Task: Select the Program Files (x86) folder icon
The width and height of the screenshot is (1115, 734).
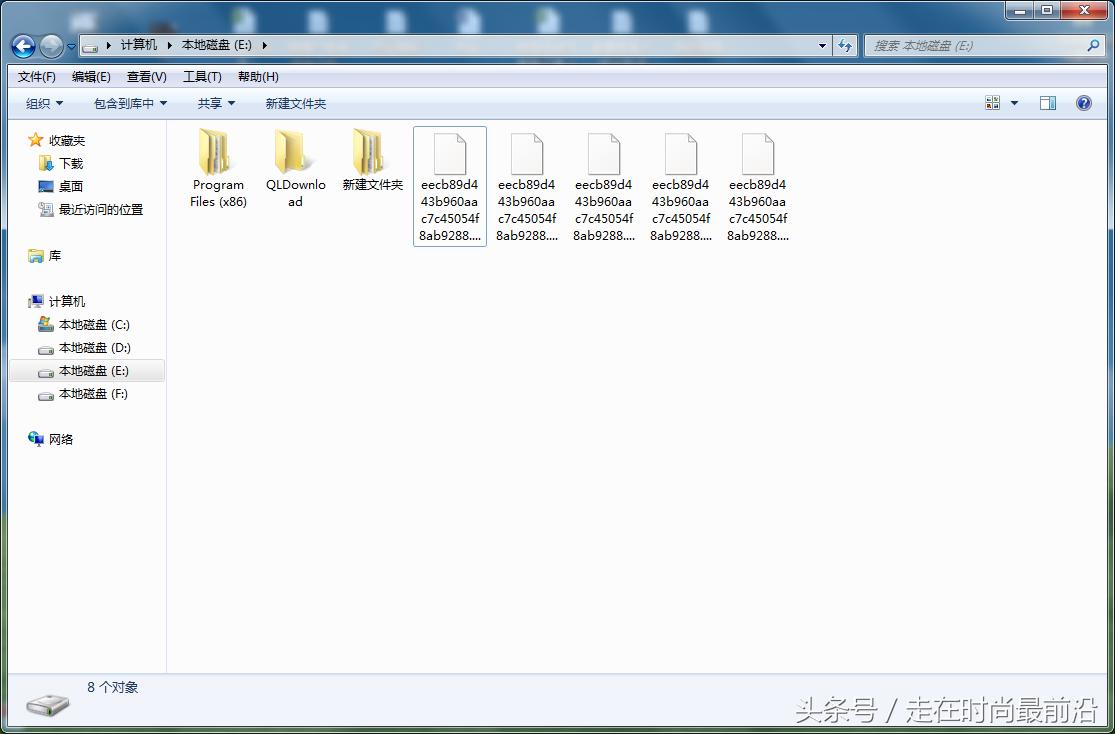Action: click(216, 151)
